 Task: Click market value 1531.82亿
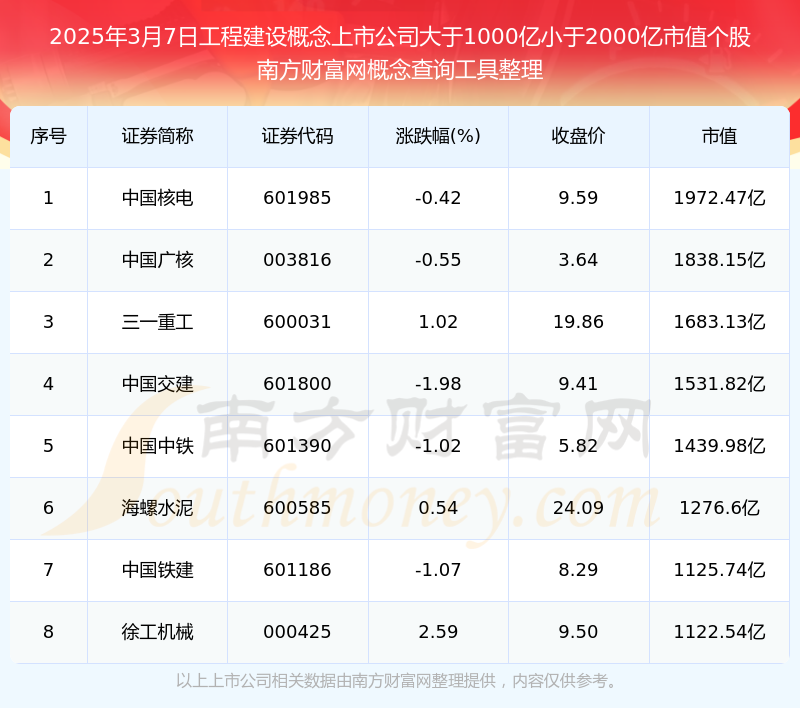[x=719, y=384]
